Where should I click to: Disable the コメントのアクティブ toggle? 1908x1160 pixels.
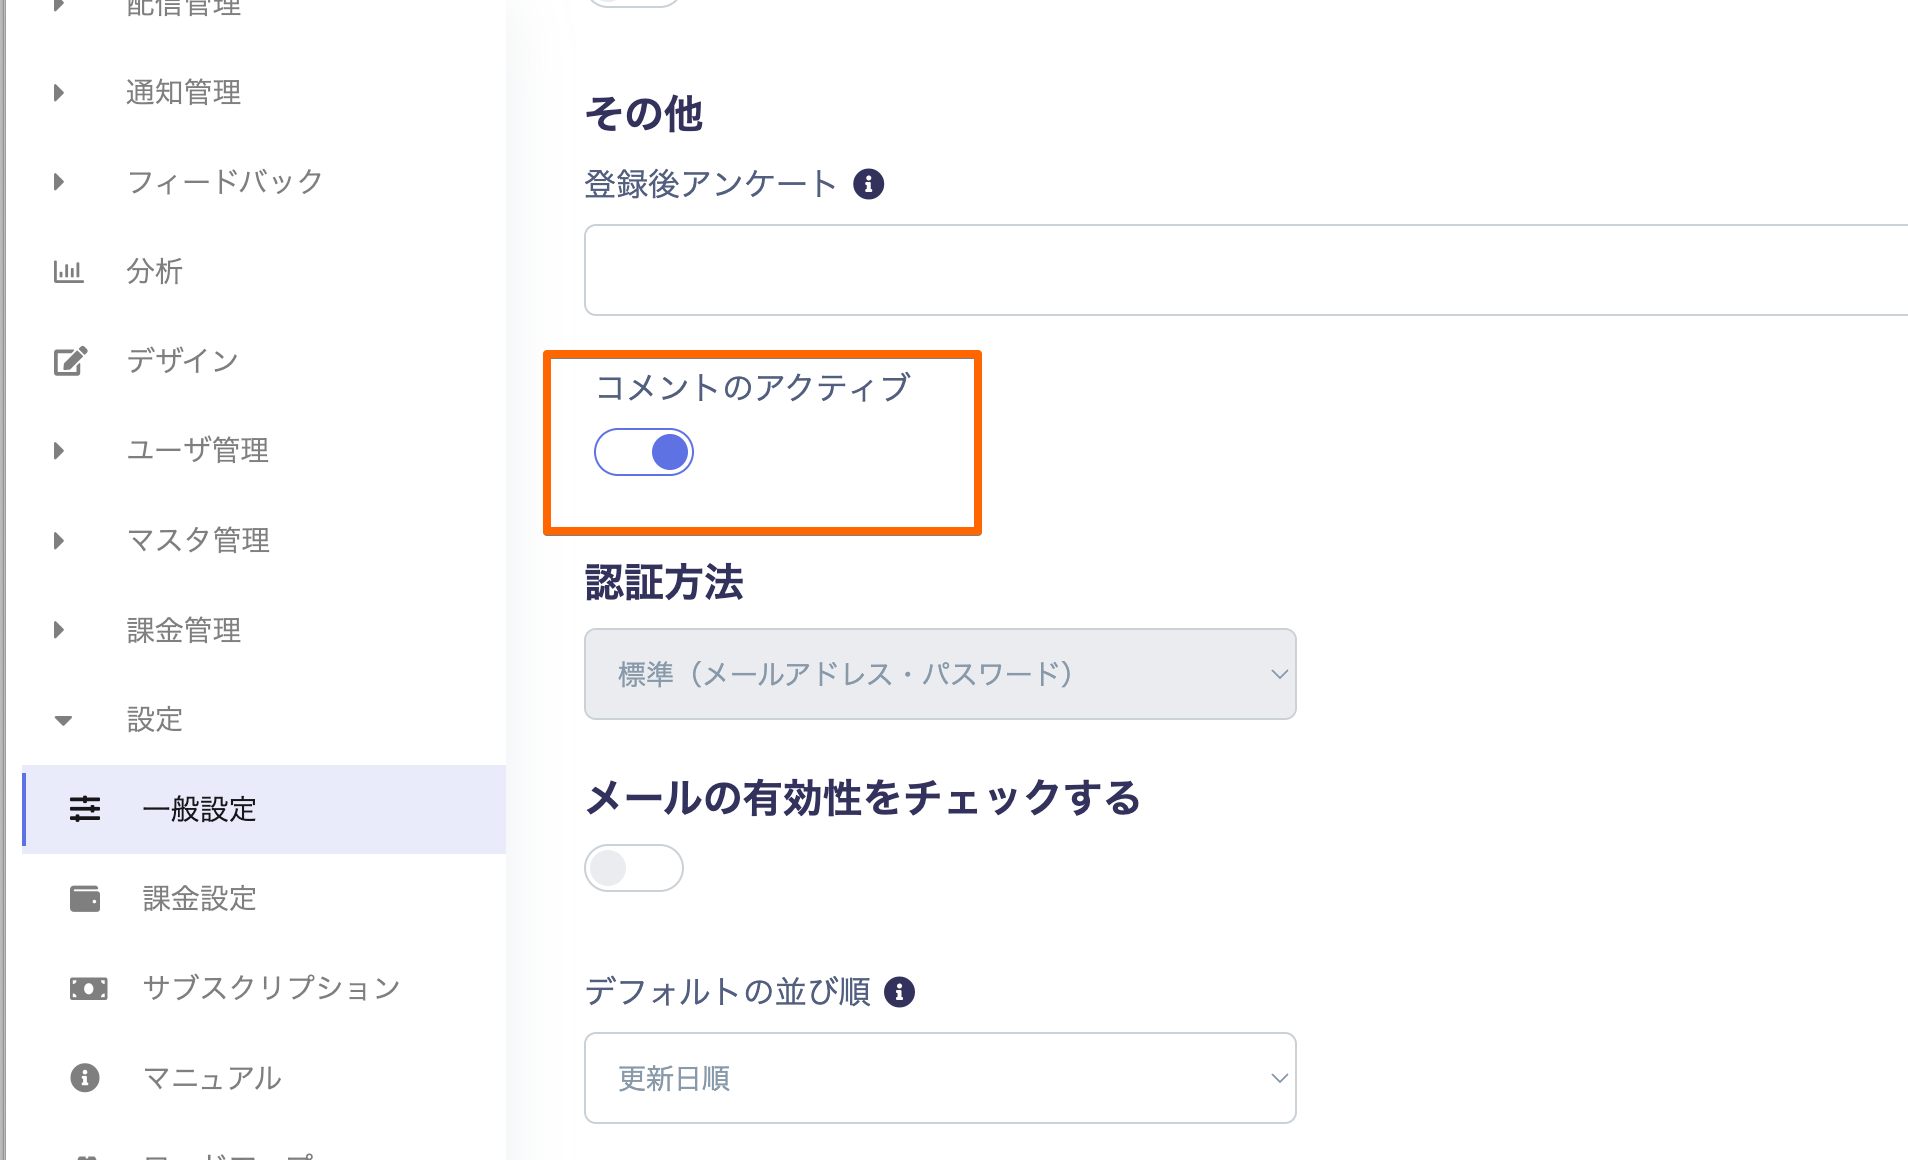[x=643, y=452]
